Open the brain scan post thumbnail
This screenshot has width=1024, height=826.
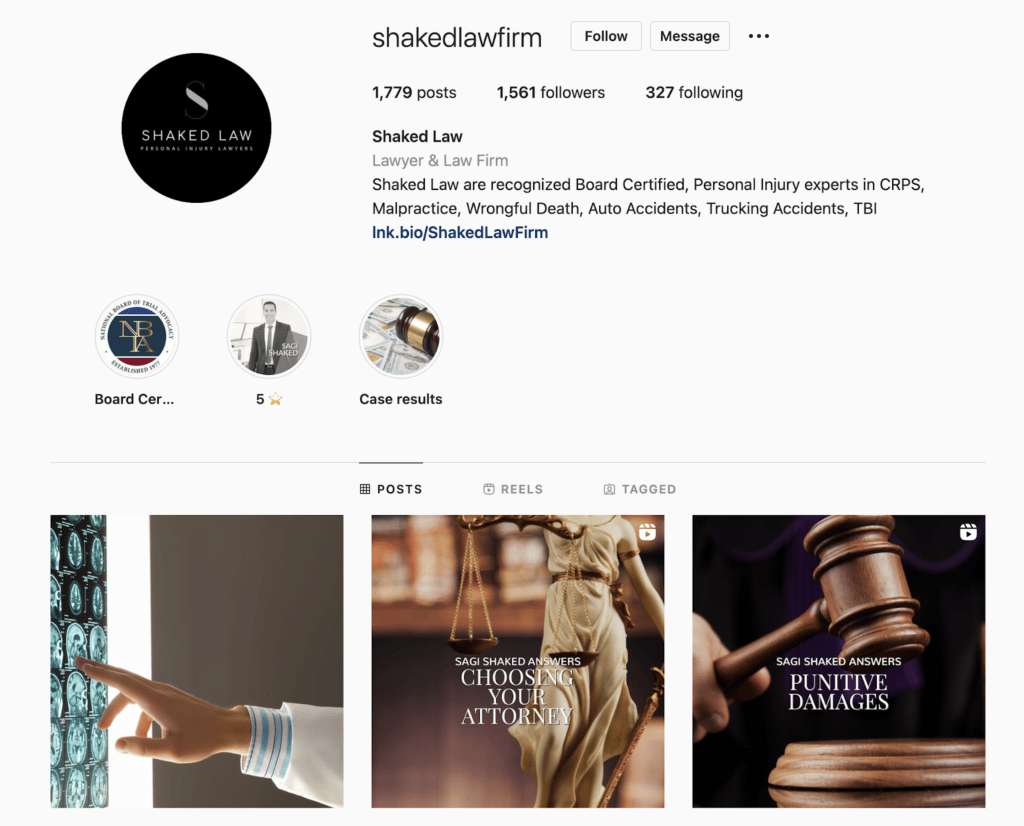(x=197, y=661)
